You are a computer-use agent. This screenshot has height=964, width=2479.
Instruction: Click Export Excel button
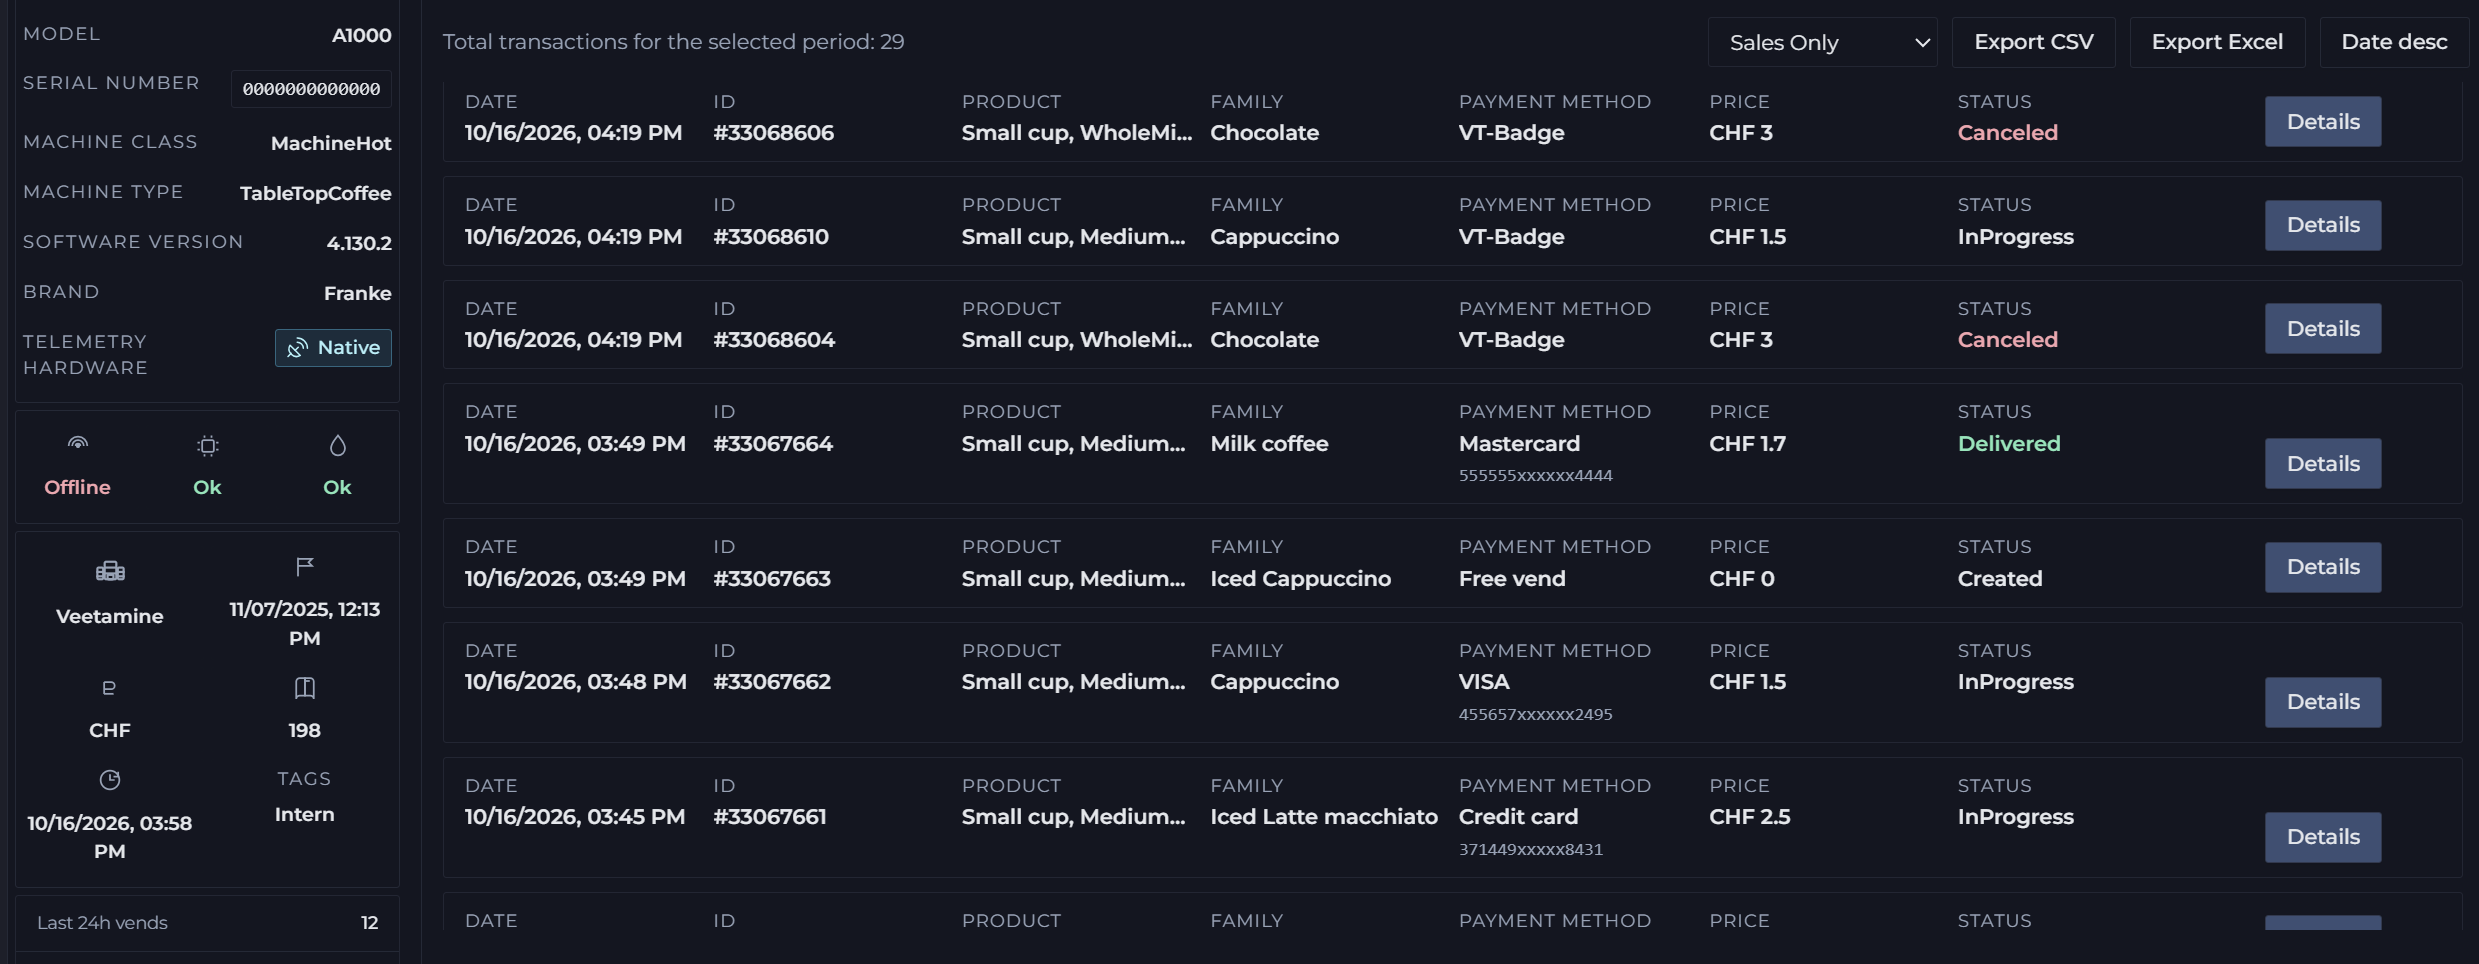[2217, 42]
